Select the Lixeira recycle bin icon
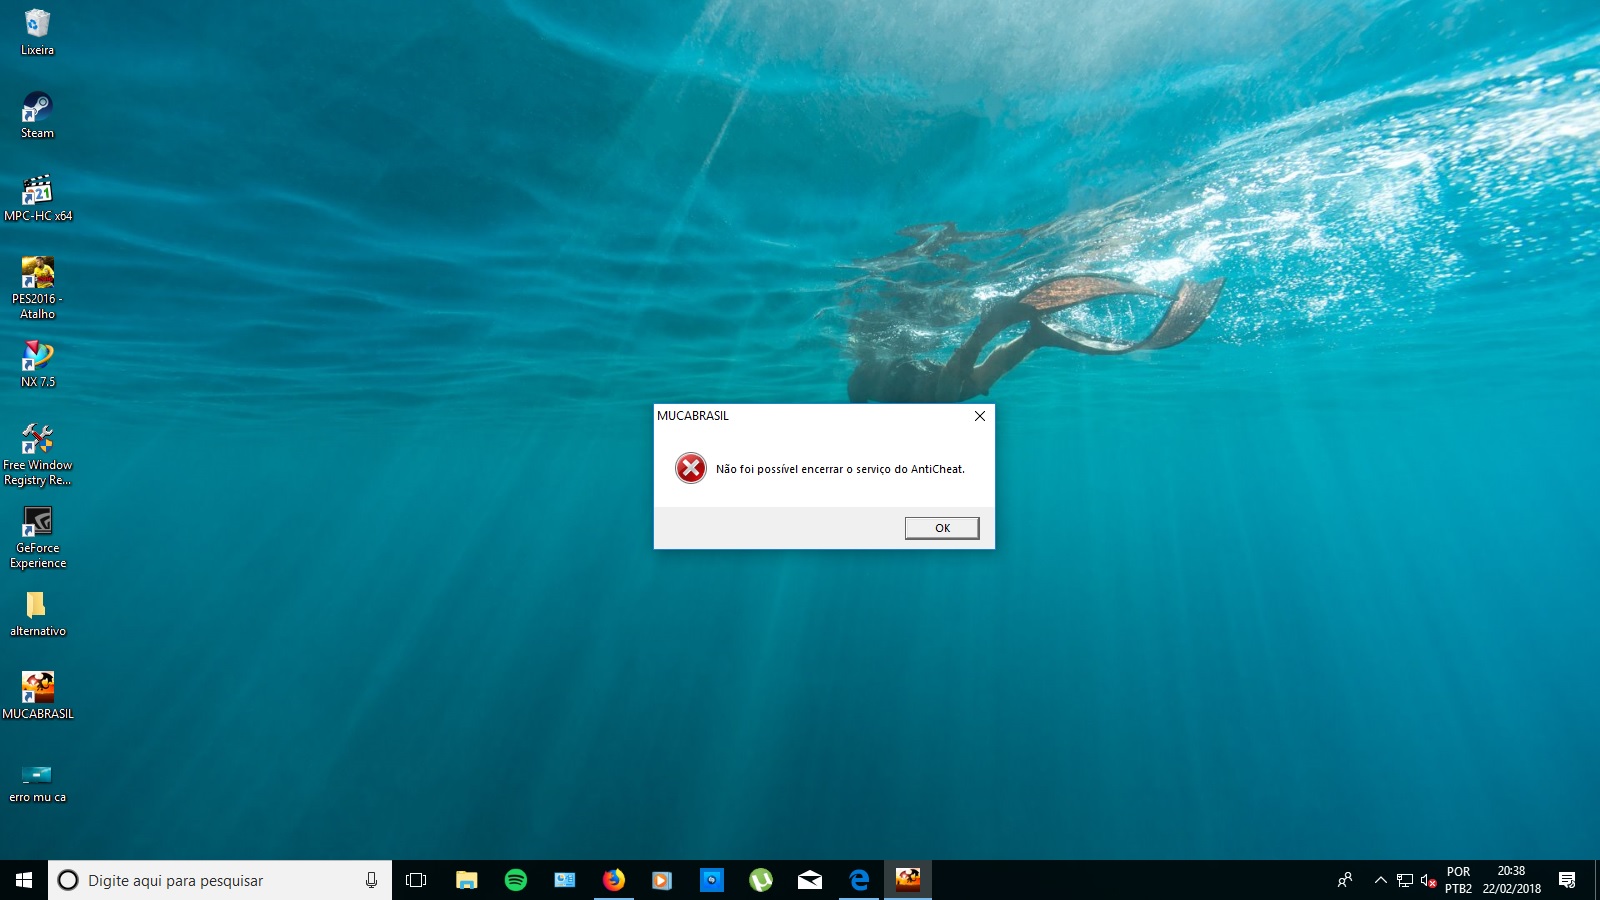 pyautogui.click(x=37, y=25)
